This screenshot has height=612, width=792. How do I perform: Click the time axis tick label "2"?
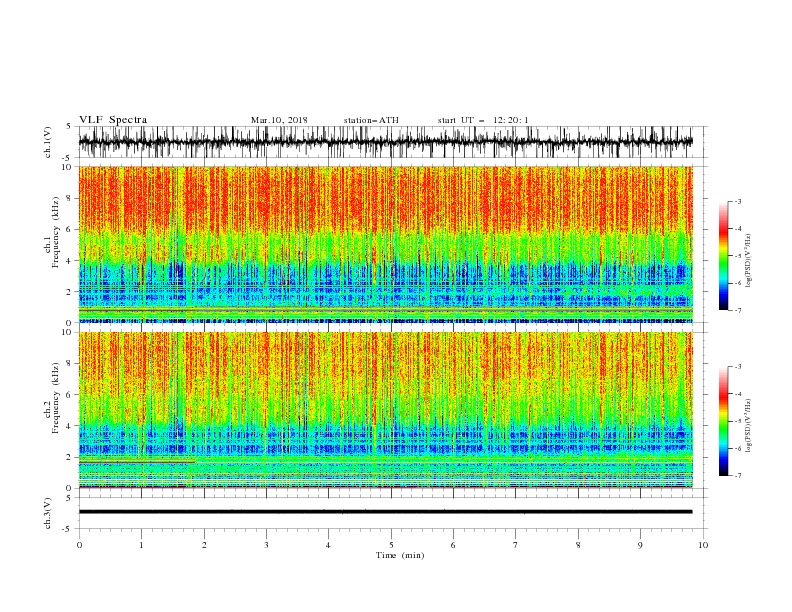tap(204, 545)
